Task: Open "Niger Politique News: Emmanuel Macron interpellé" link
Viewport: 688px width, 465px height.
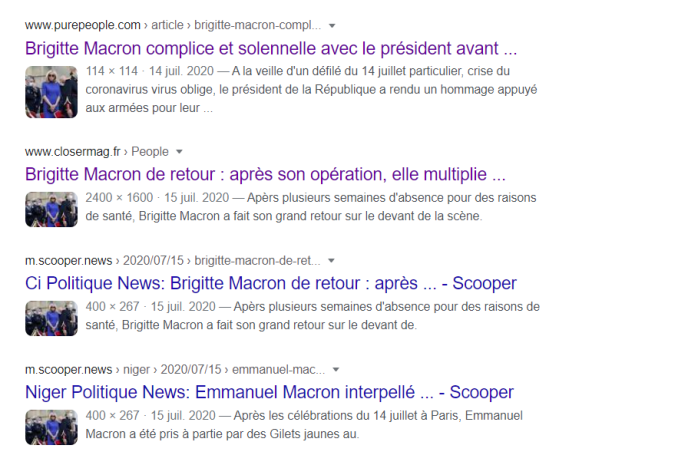Action: (269, 392)
